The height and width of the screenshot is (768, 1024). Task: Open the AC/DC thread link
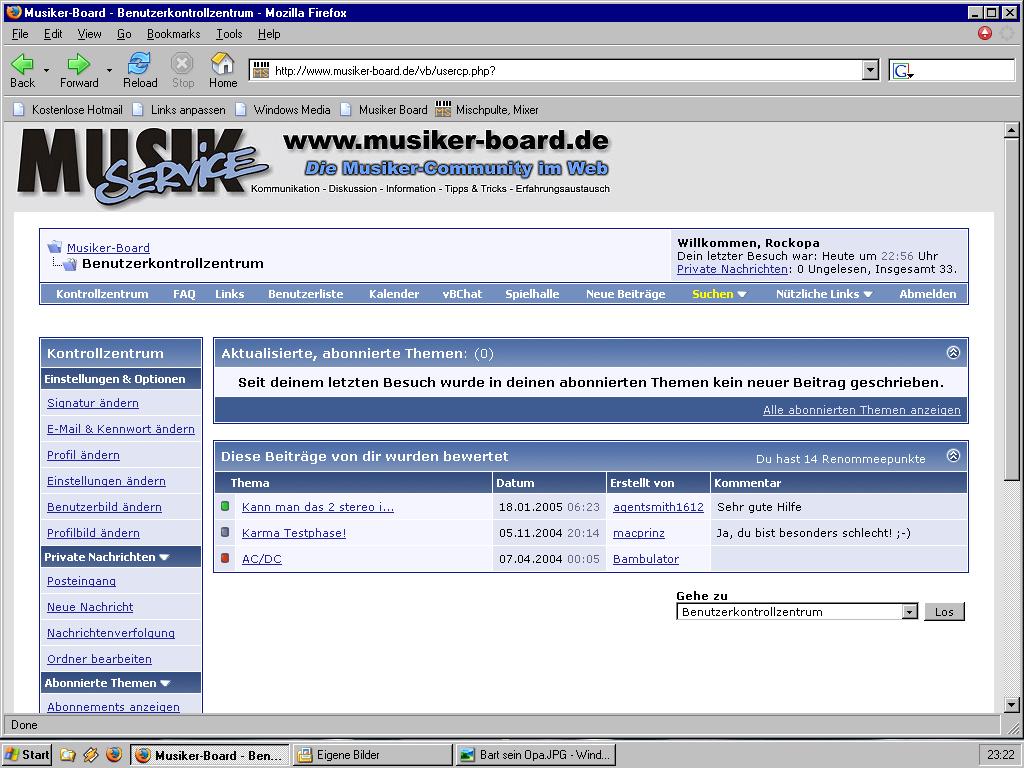tap(261, 559)
